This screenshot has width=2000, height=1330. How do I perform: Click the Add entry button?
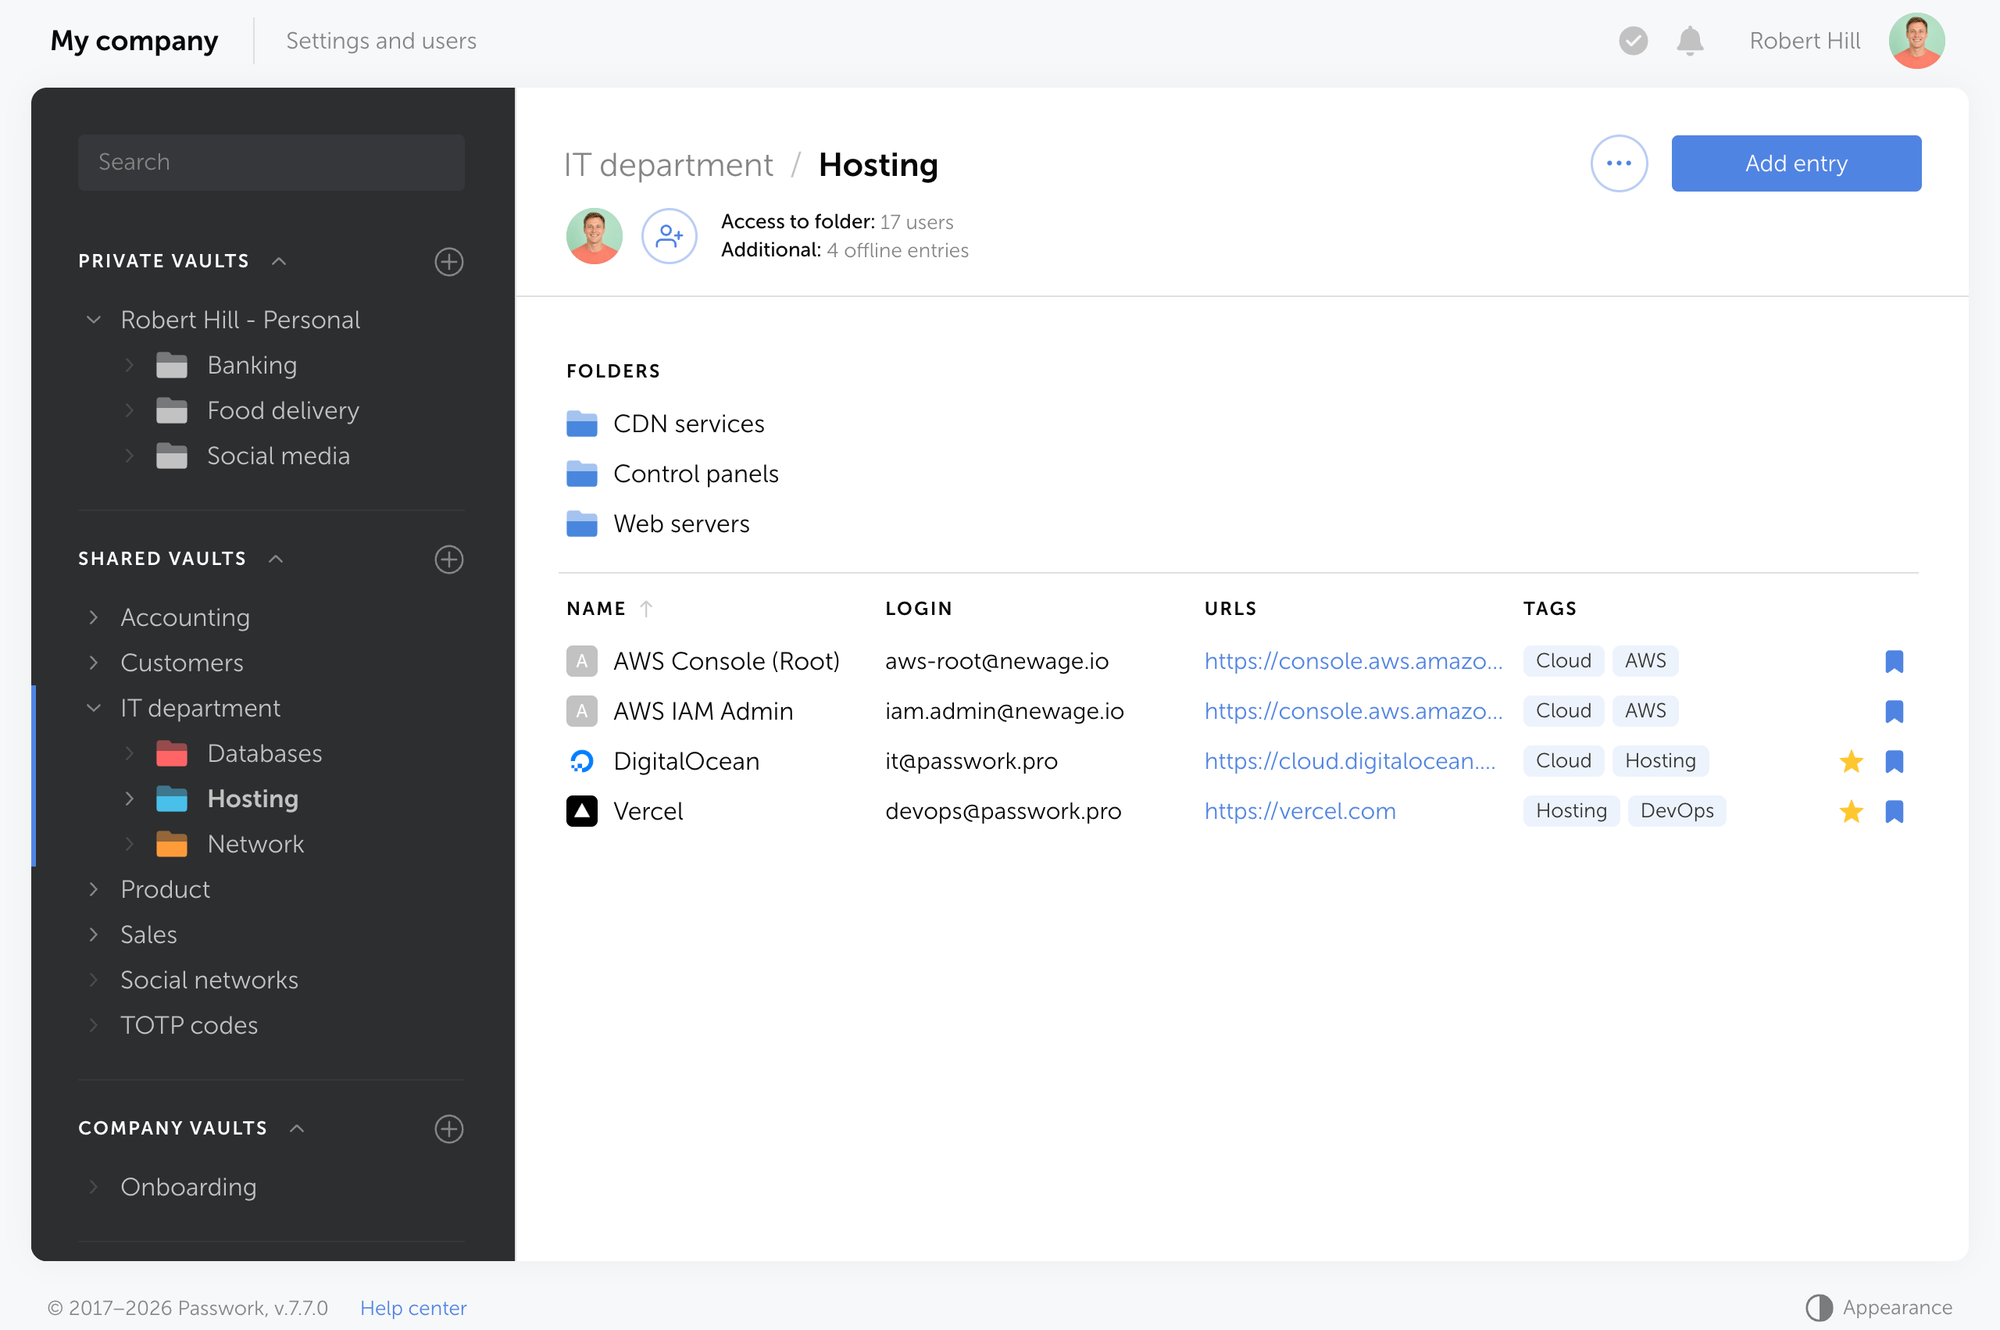[x=1796, y=163]
